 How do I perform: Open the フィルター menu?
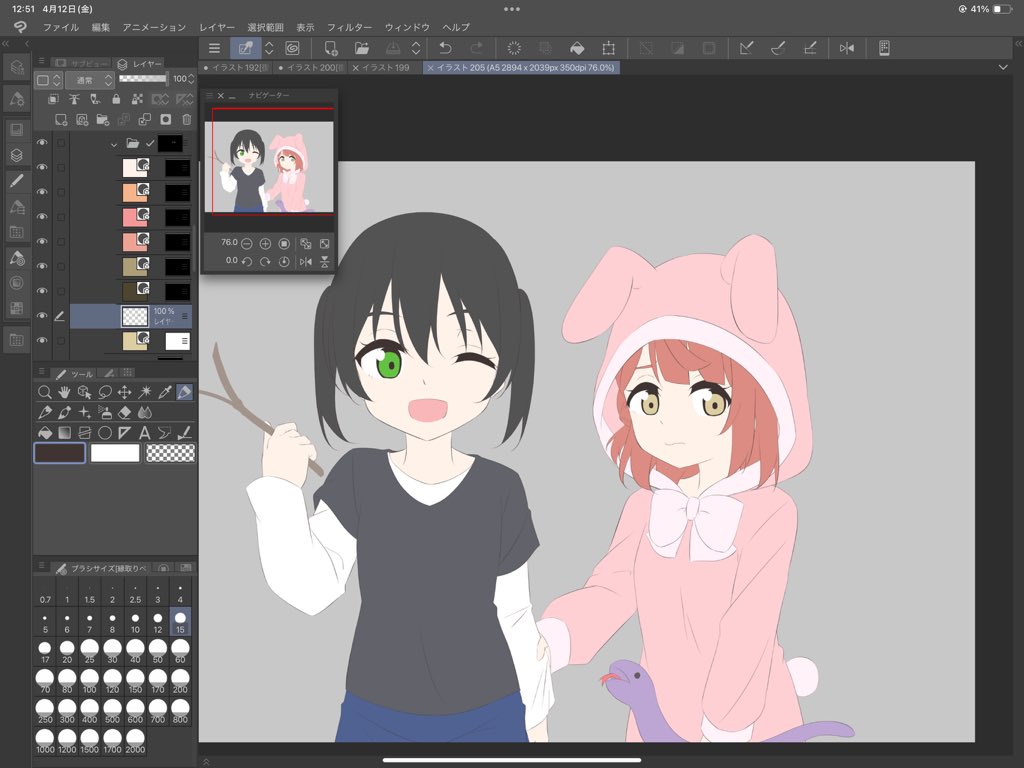tap(349, 27)
